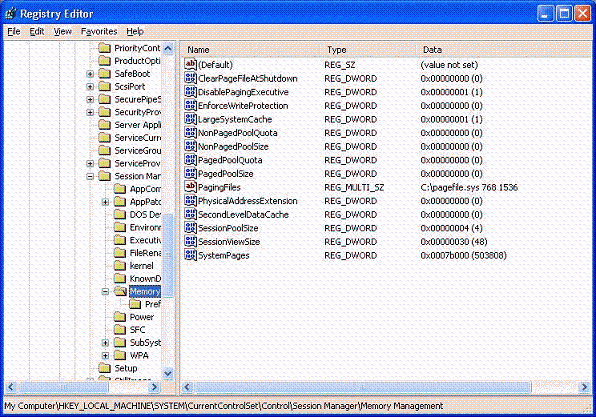Open the View menu

[63, 32]
